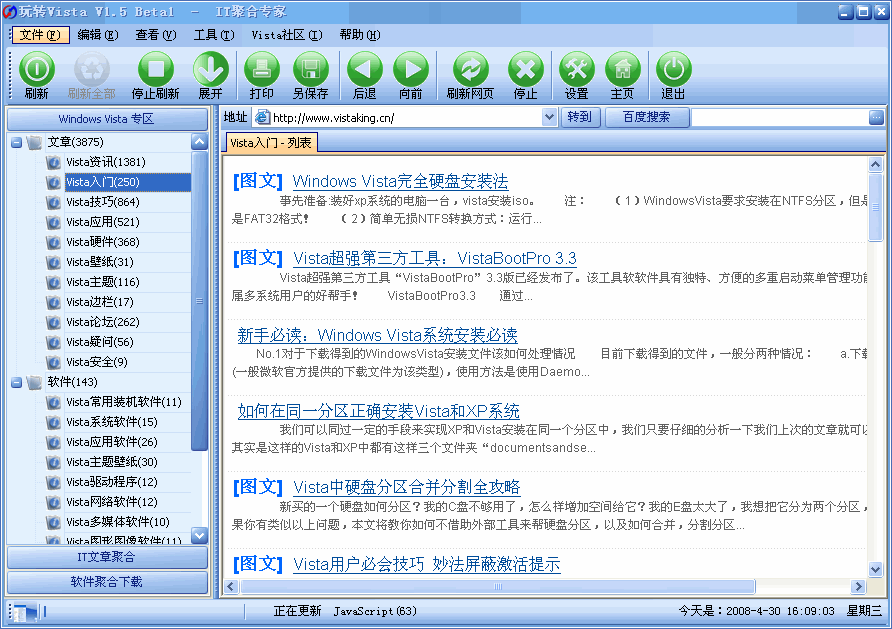
Task: Click the tree panel vertical scrollbar thumb
Action: tap(199, 301)
